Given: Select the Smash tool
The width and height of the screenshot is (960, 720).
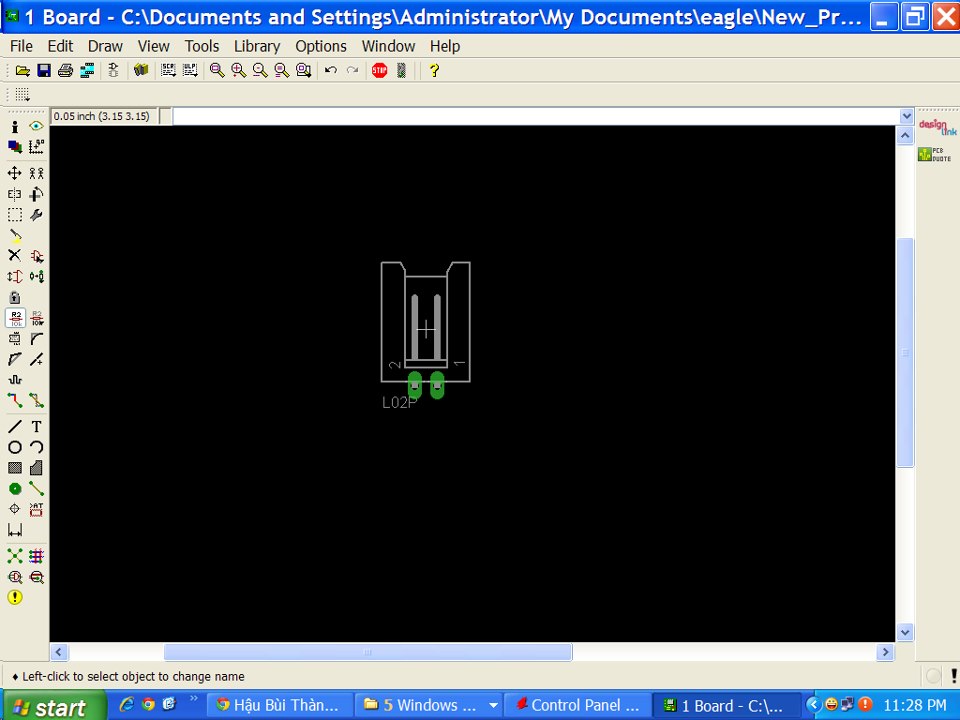Looking at the screenshot, I should pos(15,339).
